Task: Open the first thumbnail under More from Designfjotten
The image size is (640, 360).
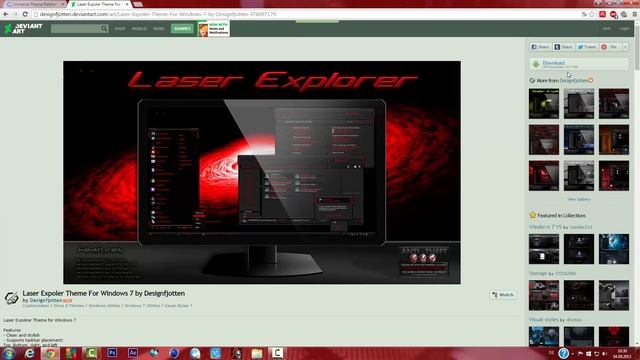Action: [544, 104]
